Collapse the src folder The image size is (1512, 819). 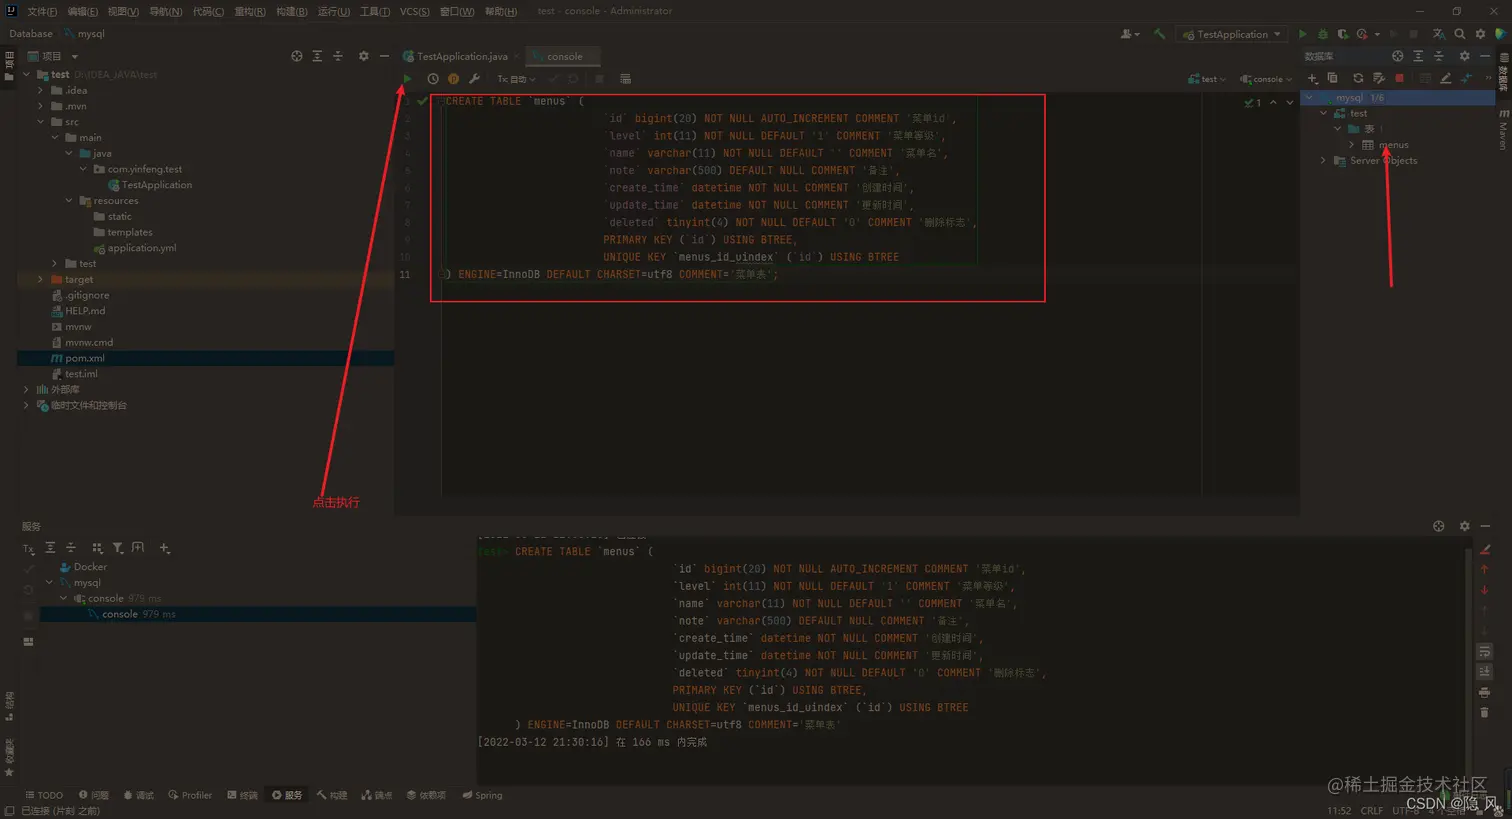[x=41, y=122]
